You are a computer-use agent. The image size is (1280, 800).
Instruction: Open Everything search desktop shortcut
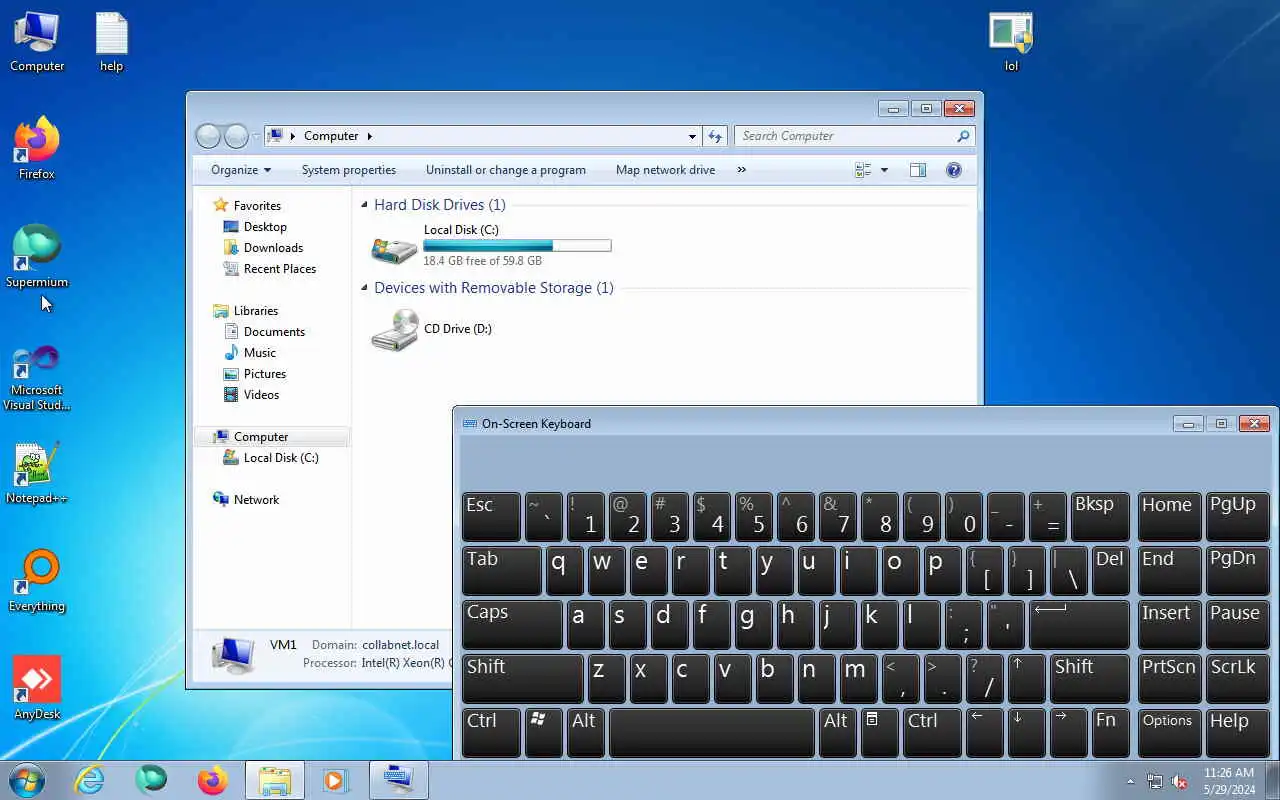click(37, 581)
